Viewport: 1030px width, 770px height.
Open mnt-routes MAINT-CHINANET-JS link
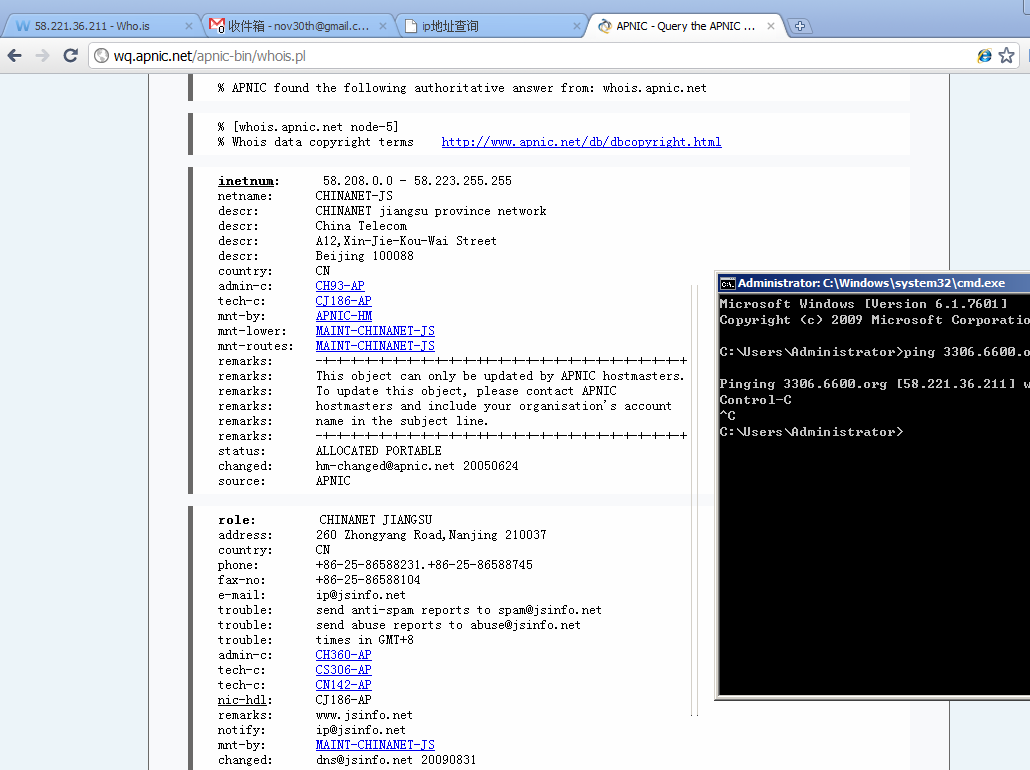tap(375, 346)
